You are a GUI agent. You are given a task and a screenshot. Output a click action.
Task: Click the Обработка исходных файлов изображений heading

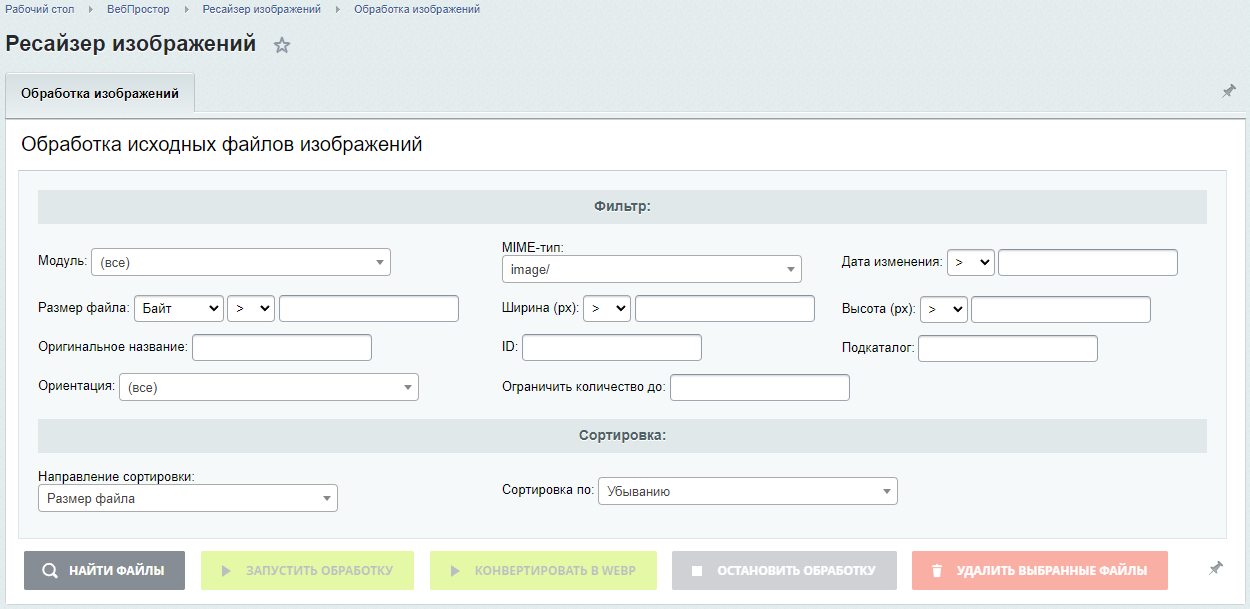222,145
